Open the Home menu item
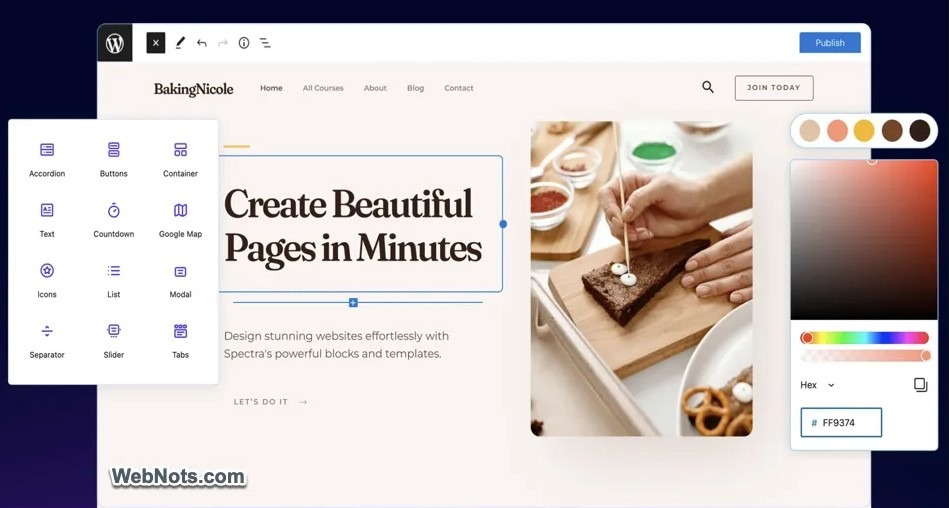 271,88
